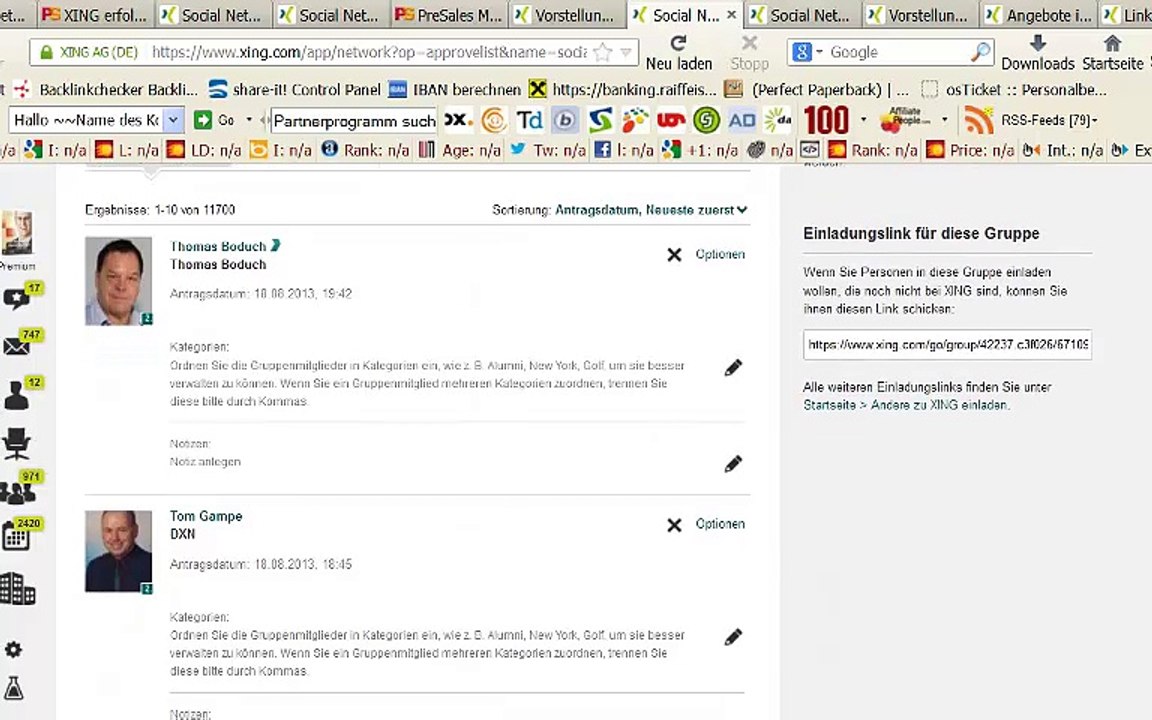Click the Premium profile picture in sidebar
This screenshot has height=720, width=1152.
(17, 232)
